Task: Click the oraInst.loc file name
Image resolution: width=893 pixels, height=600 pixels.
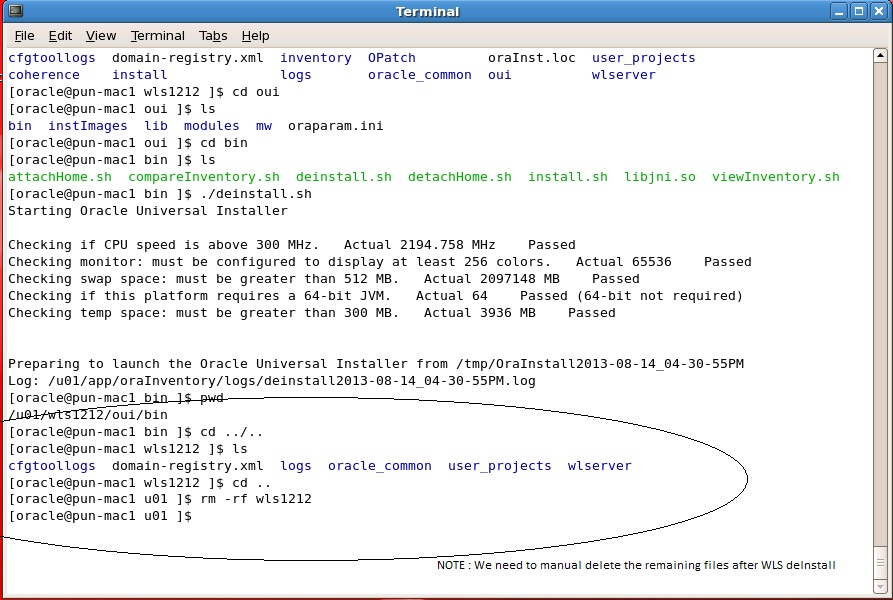Action: coord(531,58)
